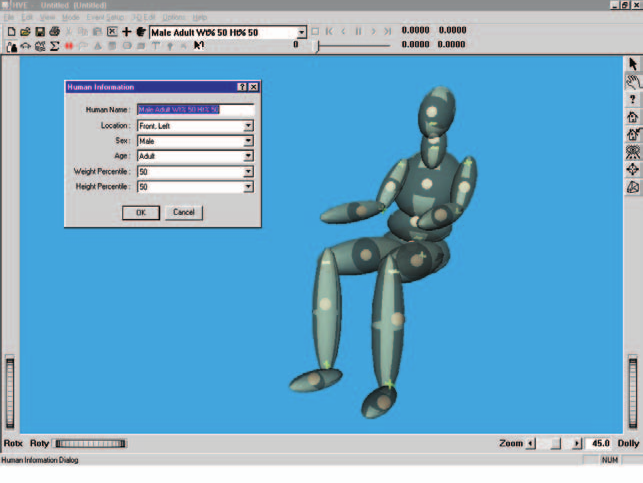This screenshot has width=643, height=483.
Task: Open file via folder toolbar icon
Action: [x=25, y=32]
